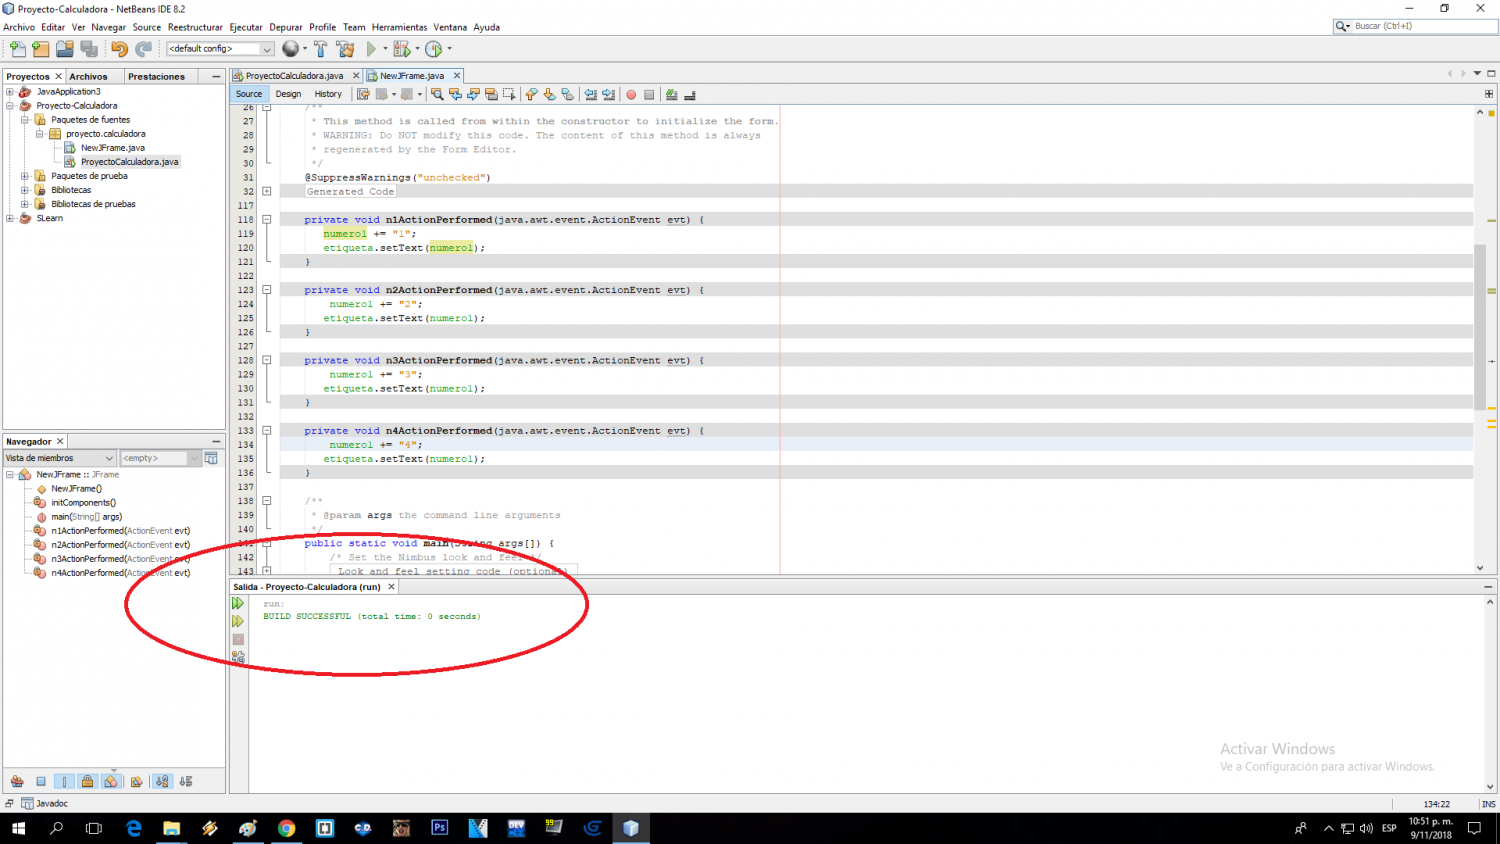Run the project with green play icon
Screen dimensions: 1500x844
pos(372,49)
